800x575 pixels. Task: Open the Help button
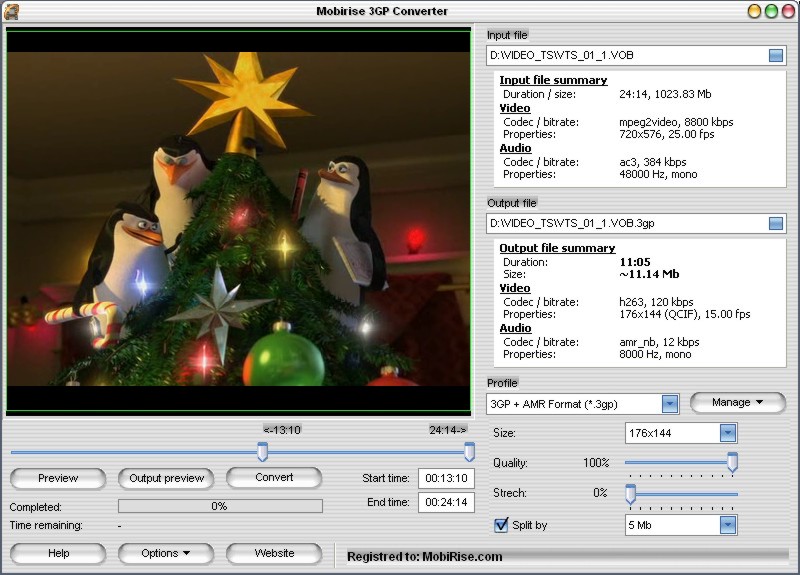coord(58,554)
